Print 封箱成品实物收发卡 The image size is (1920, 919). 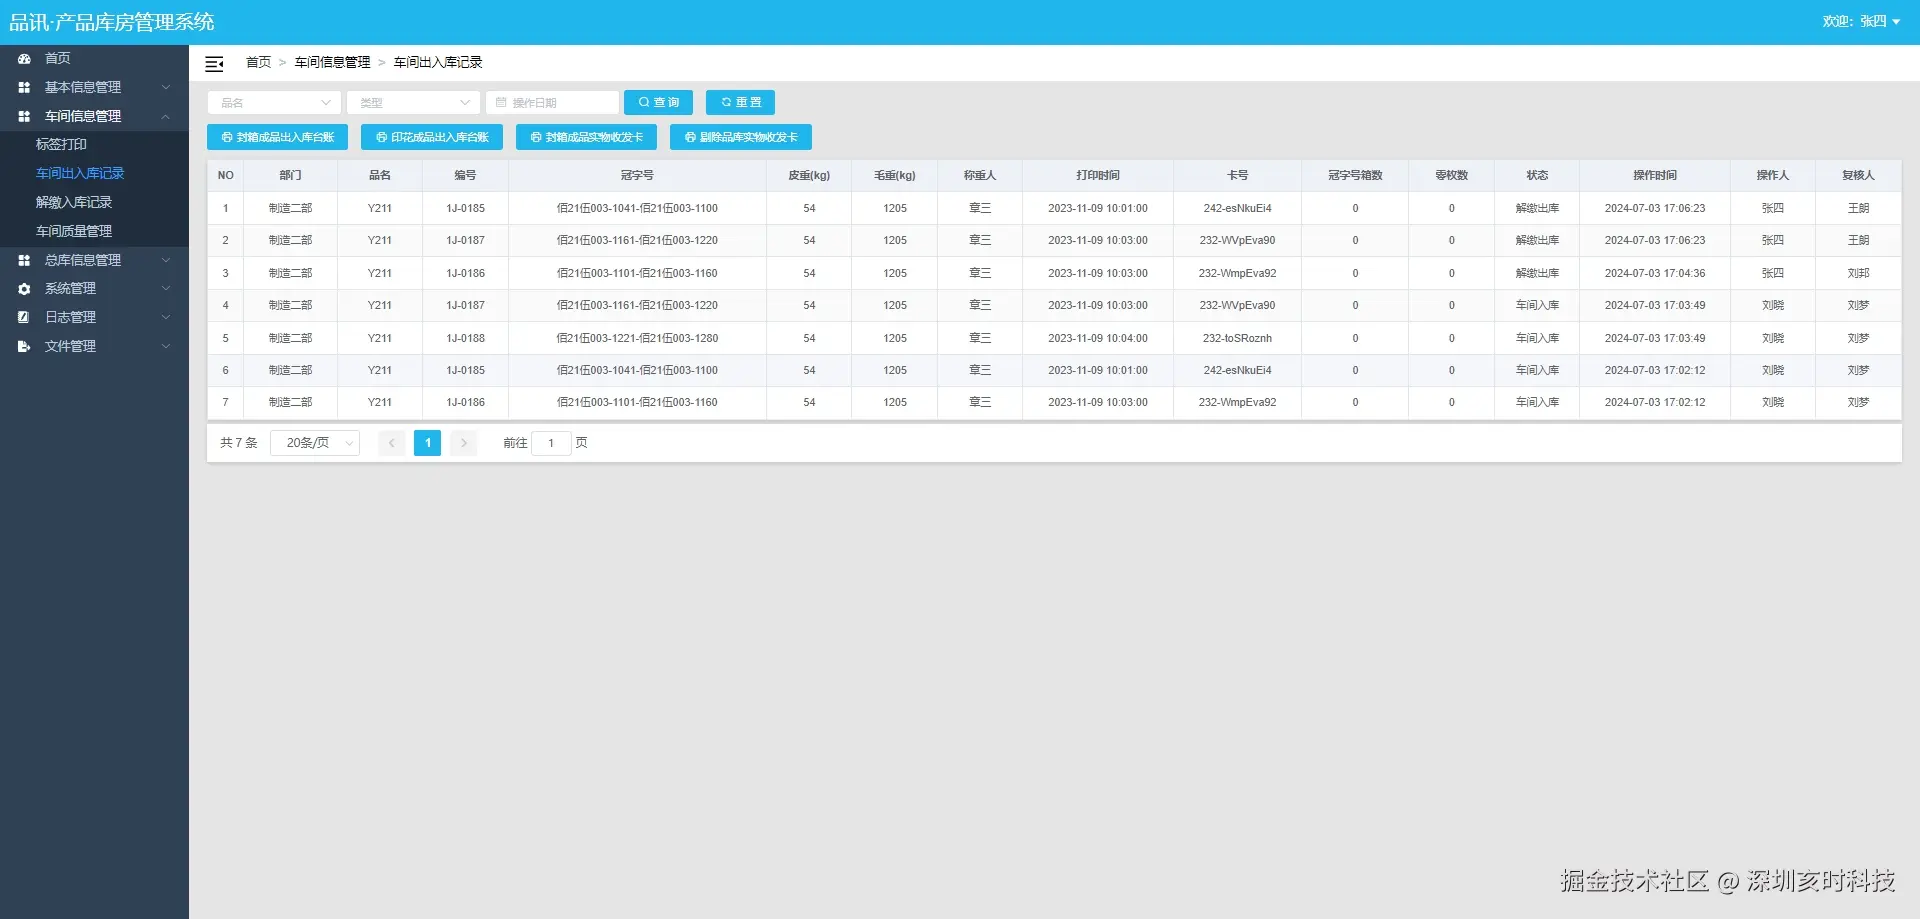[x=586, y=137]
